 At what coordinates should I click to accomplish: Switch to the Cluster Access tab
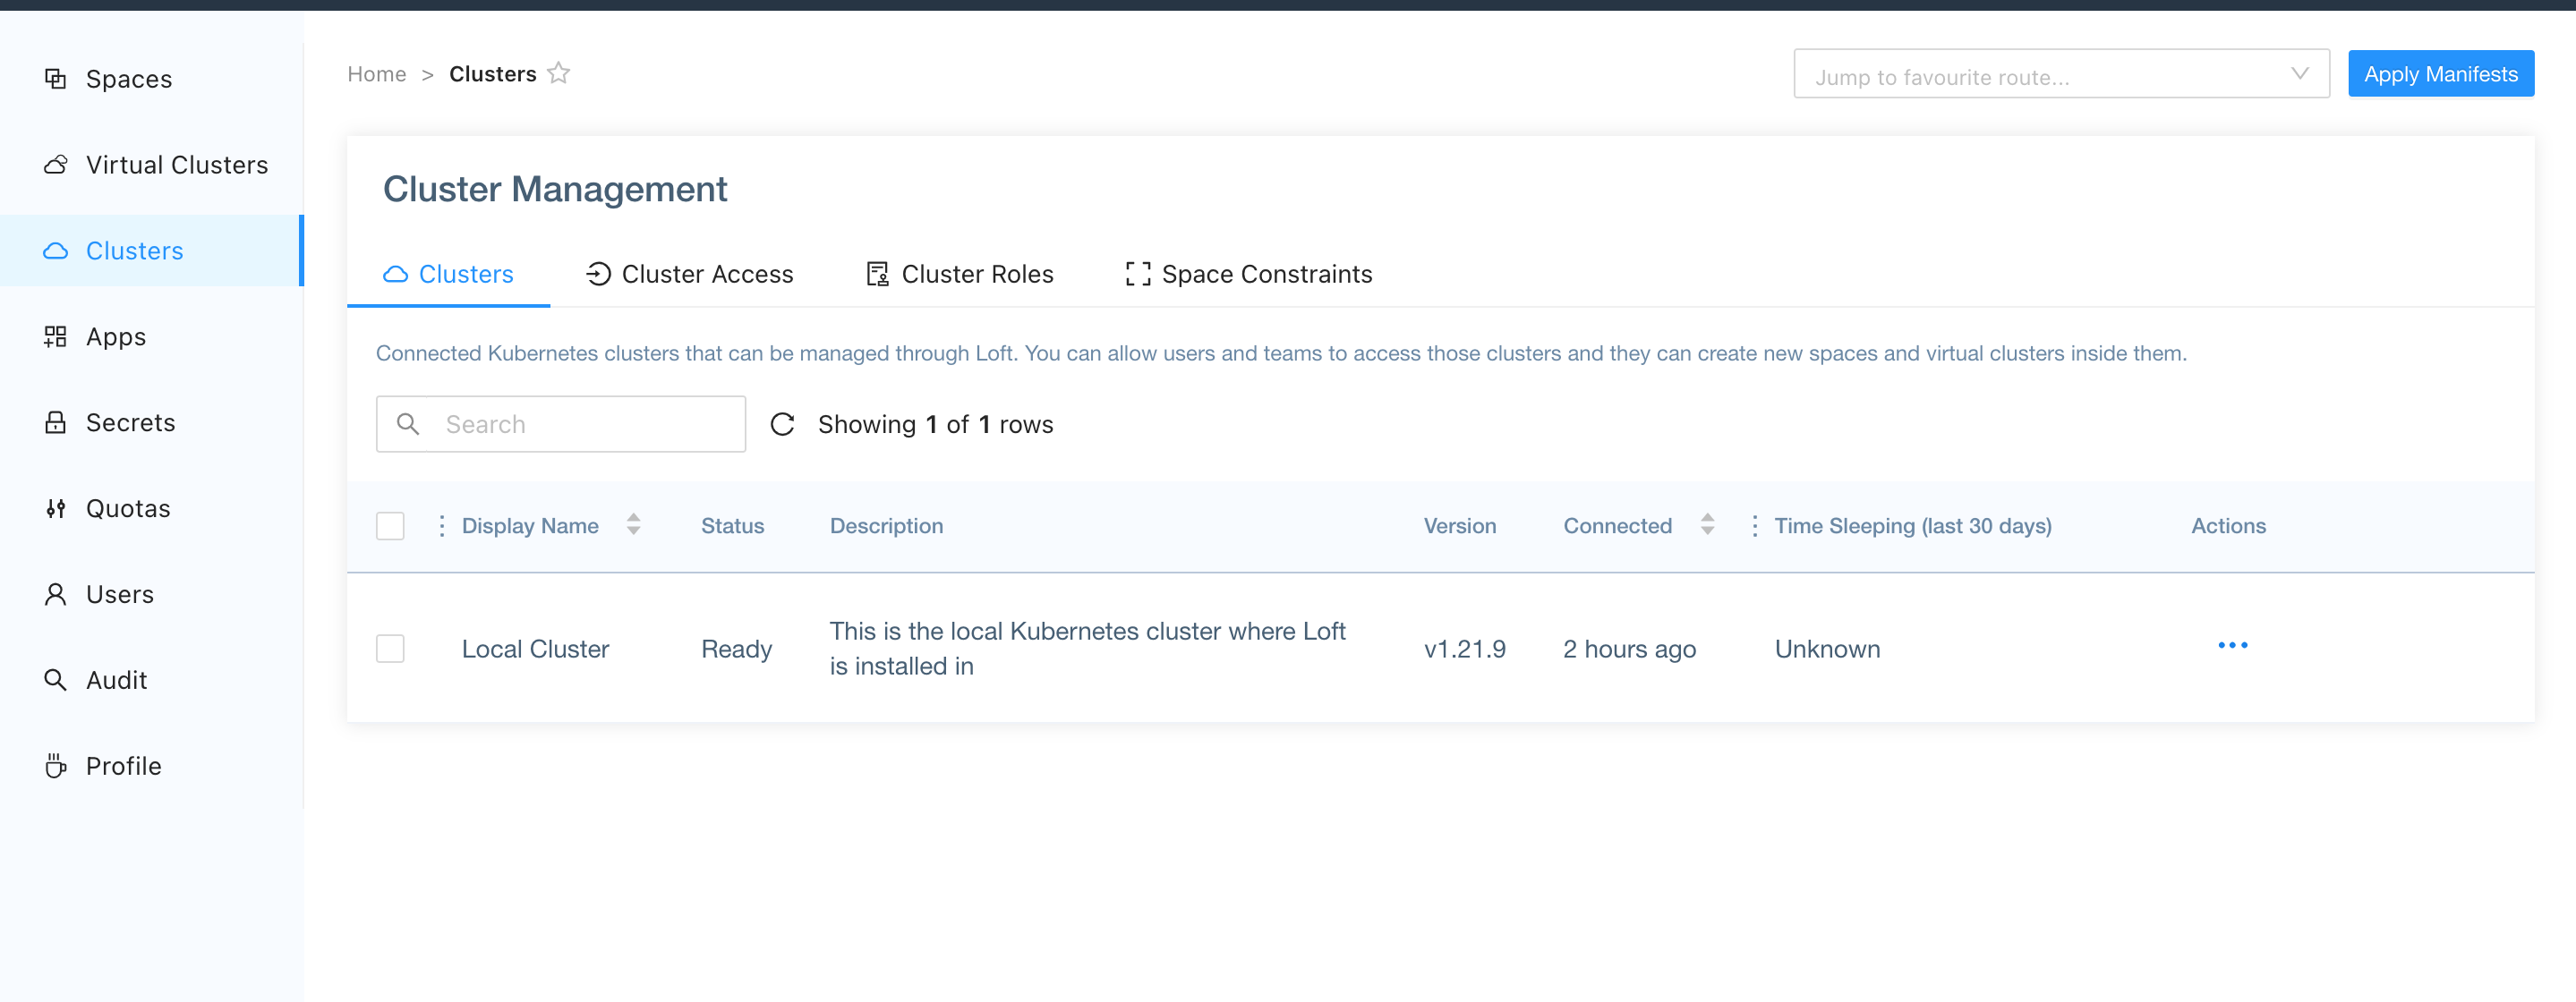click(x=707, y=273)
